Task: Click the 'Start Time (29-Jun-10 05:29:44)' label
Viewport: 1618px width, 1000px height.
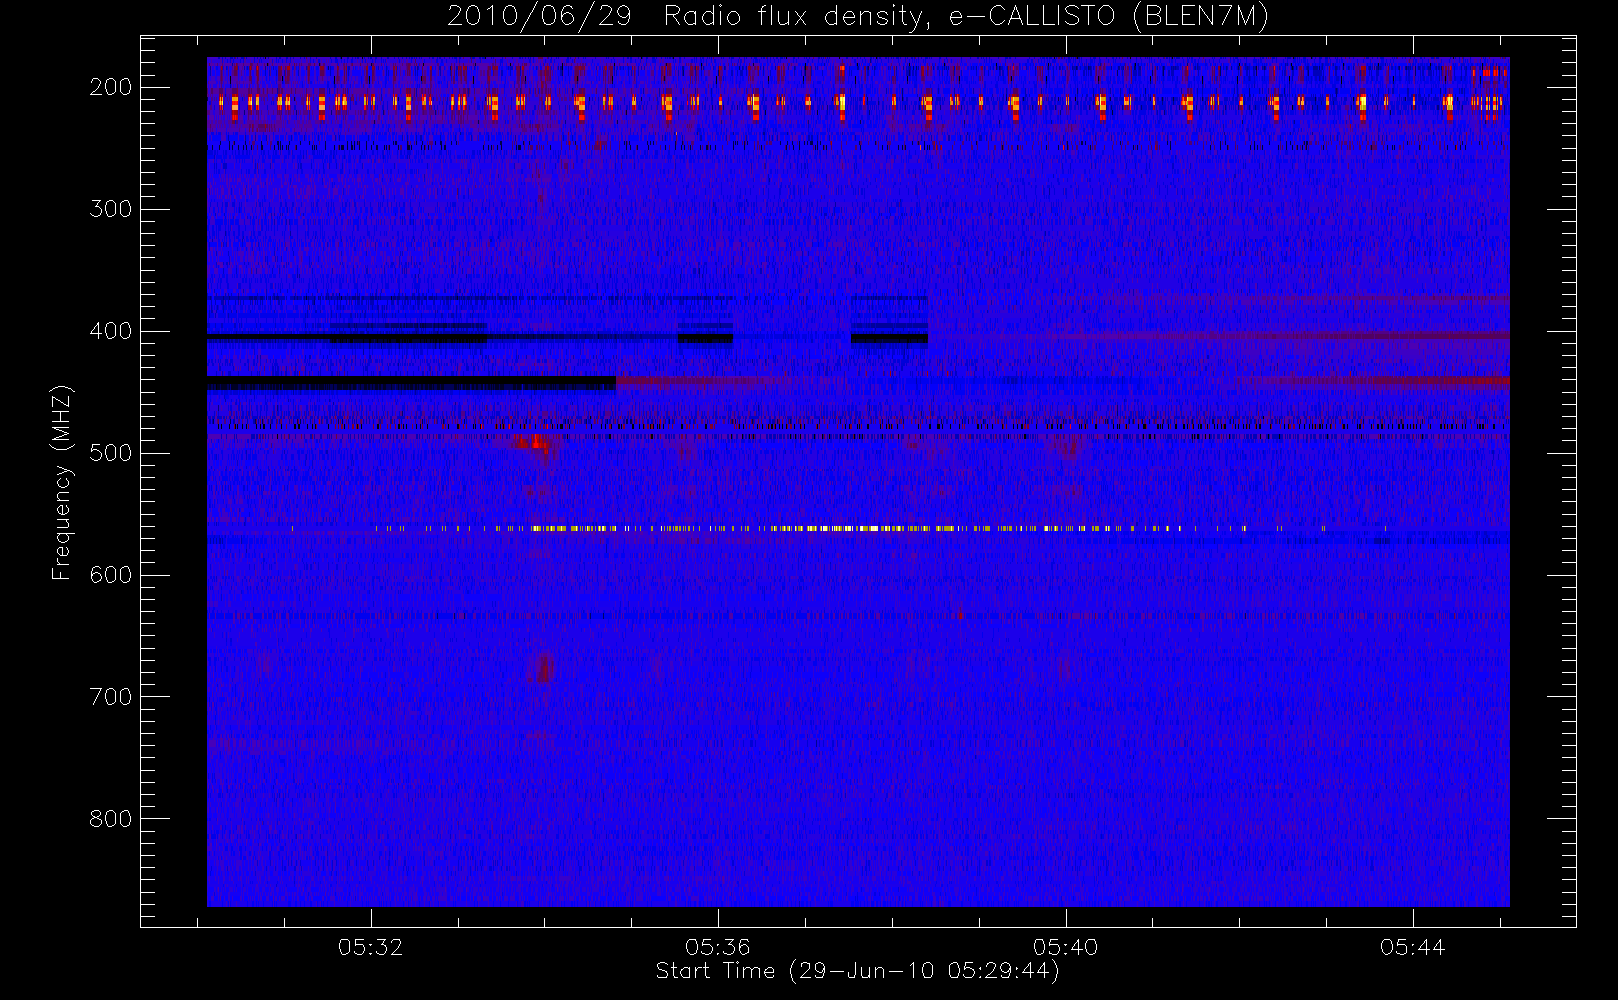Action: pos(857,971)
